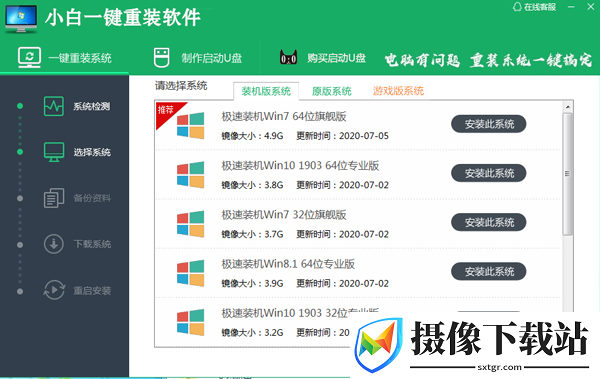Click the 小白一键重装软件 monitor logo
Screen dimensions: 600x379
click(21, 19)
